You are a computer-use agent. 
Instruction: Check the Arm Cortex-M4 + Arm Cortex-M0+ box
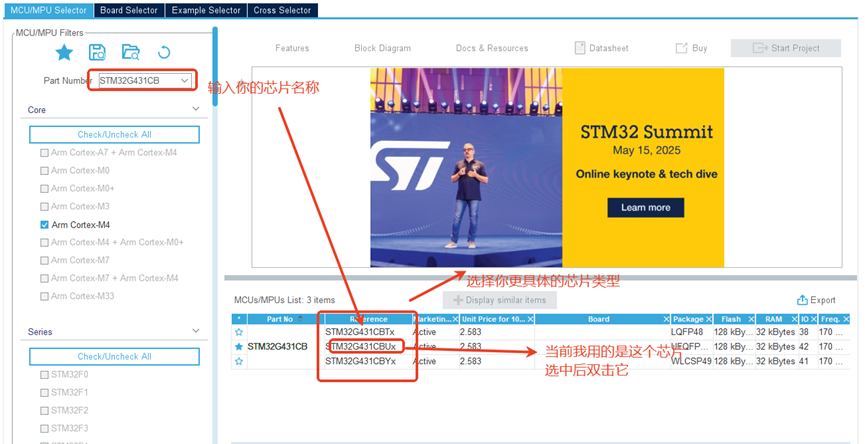tap(44, 243)
